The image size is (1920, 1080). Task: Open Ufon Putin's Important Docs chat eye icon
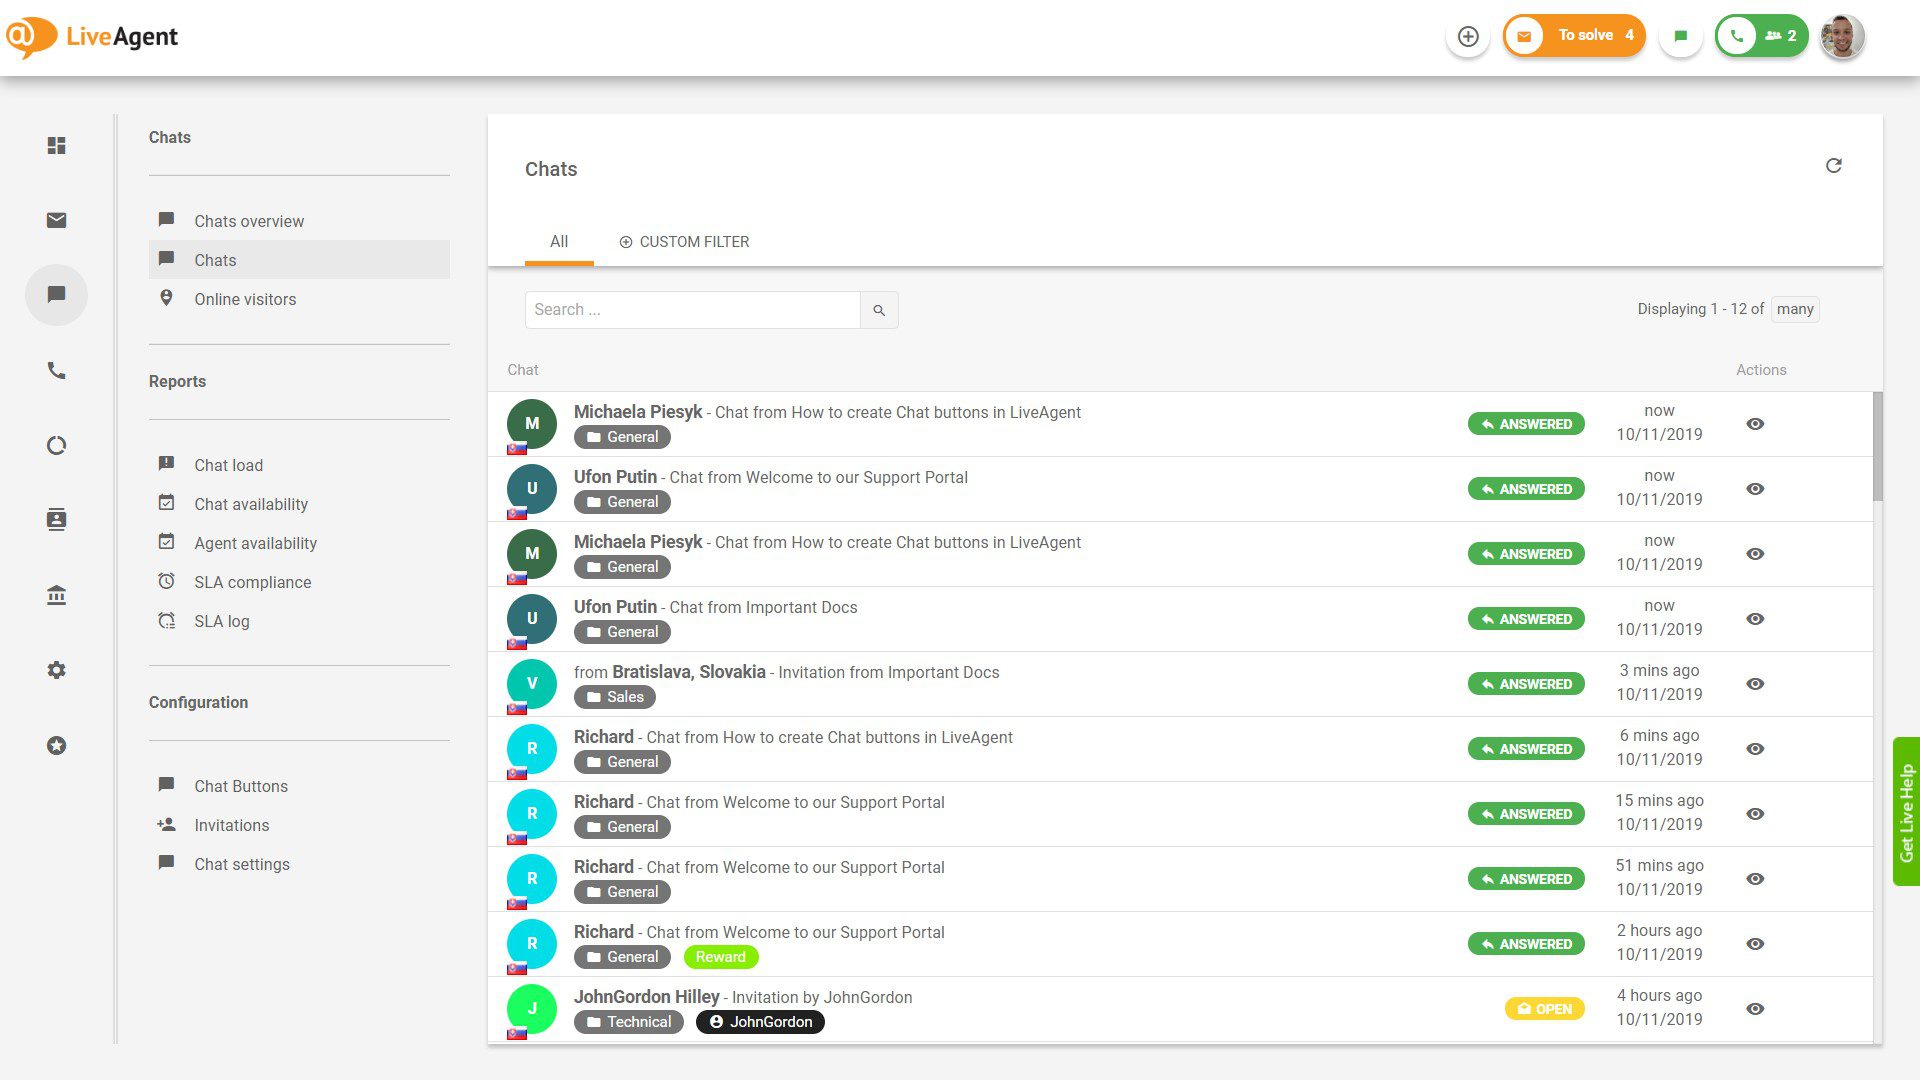tap(1756, 618)
